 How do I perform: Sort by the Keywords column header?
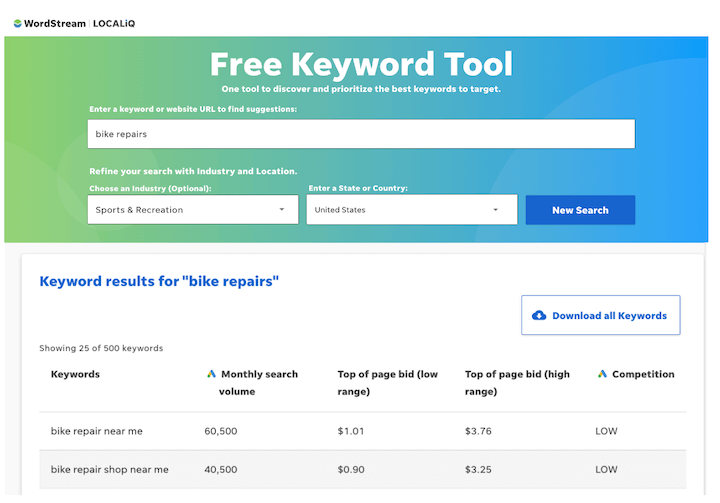tap(75, 374)
